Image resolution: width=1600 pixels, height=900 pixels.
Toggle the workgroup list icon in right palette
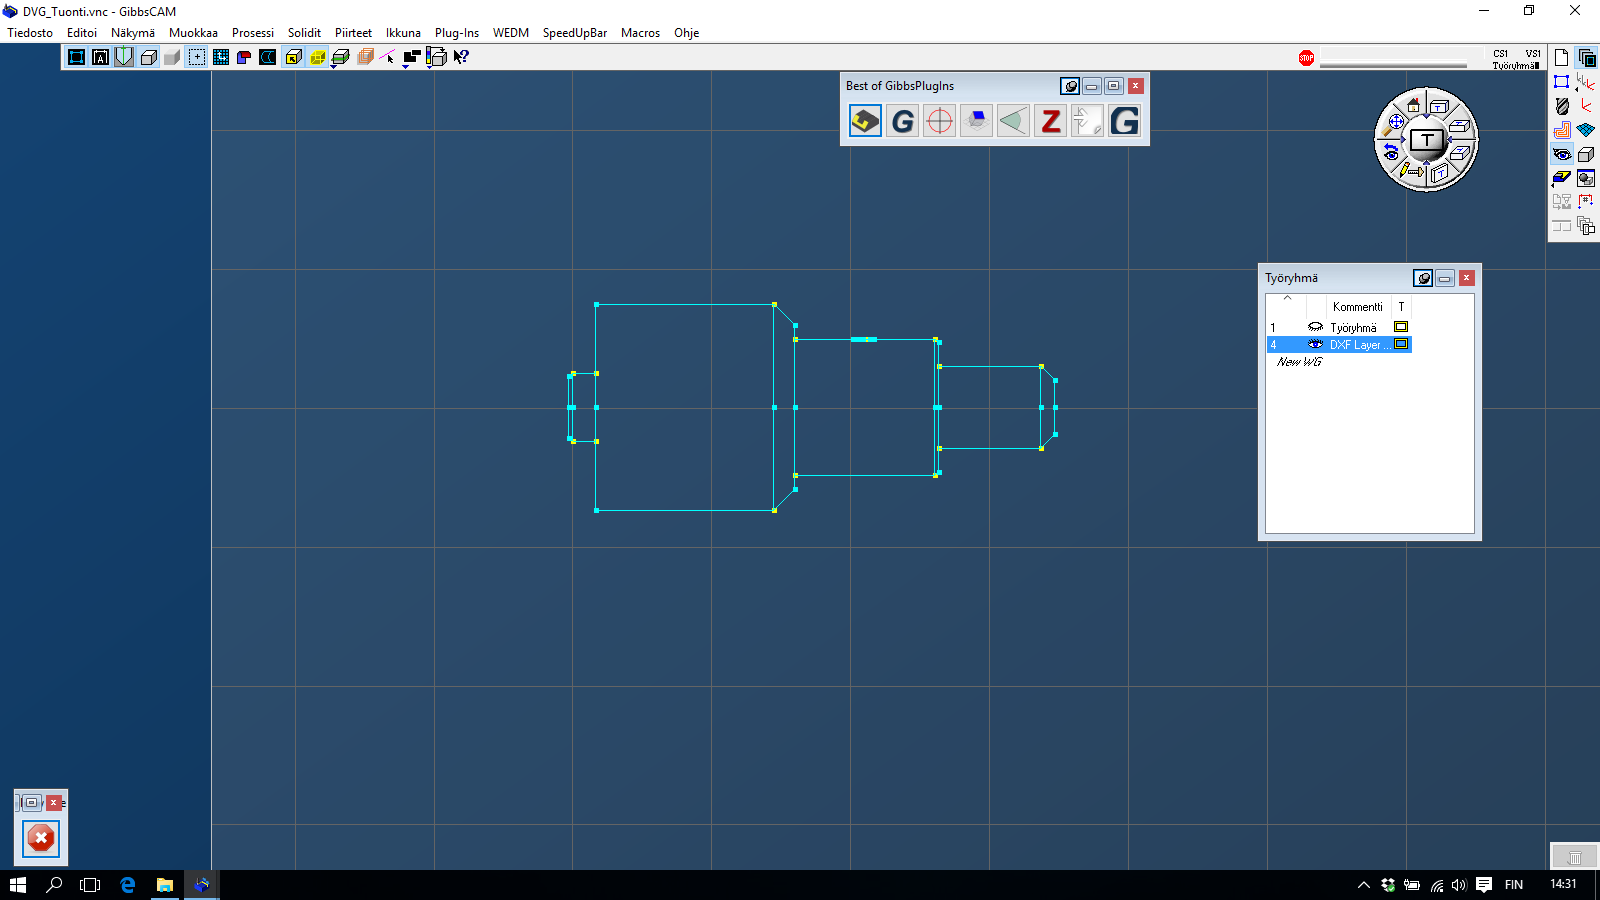click(x=1586, y=58)
